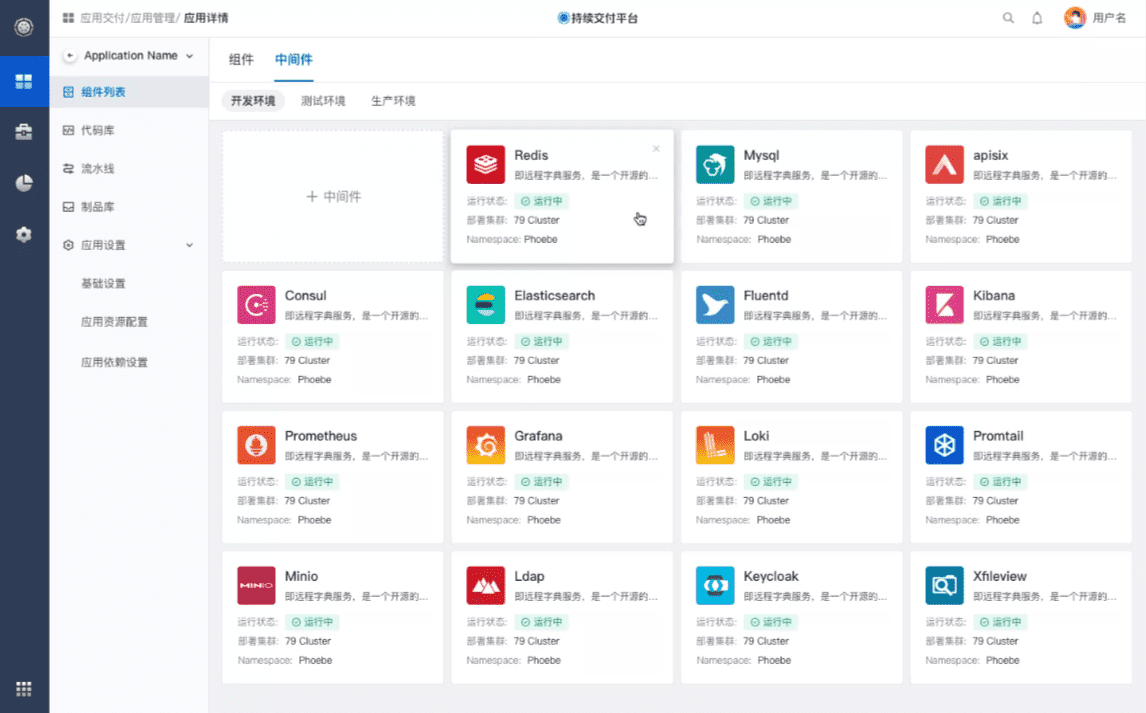Click the Elasticsearch card title
Screen dimensions: 1146x713
[x=555, y=295]
